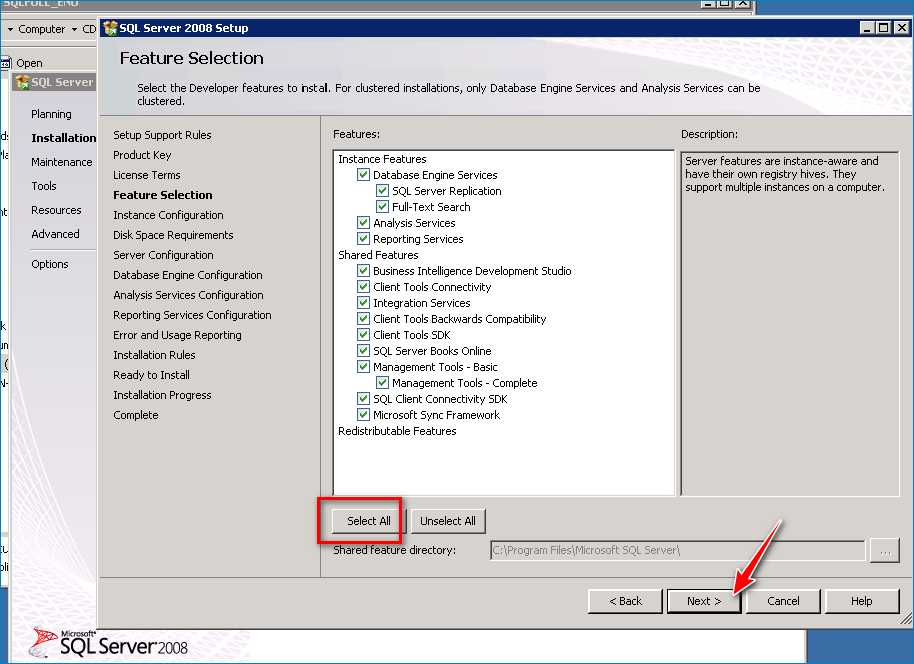Open Maintenance page in Installation Center
This screenshot has height=664, width=914.
(x=61, y=162)
